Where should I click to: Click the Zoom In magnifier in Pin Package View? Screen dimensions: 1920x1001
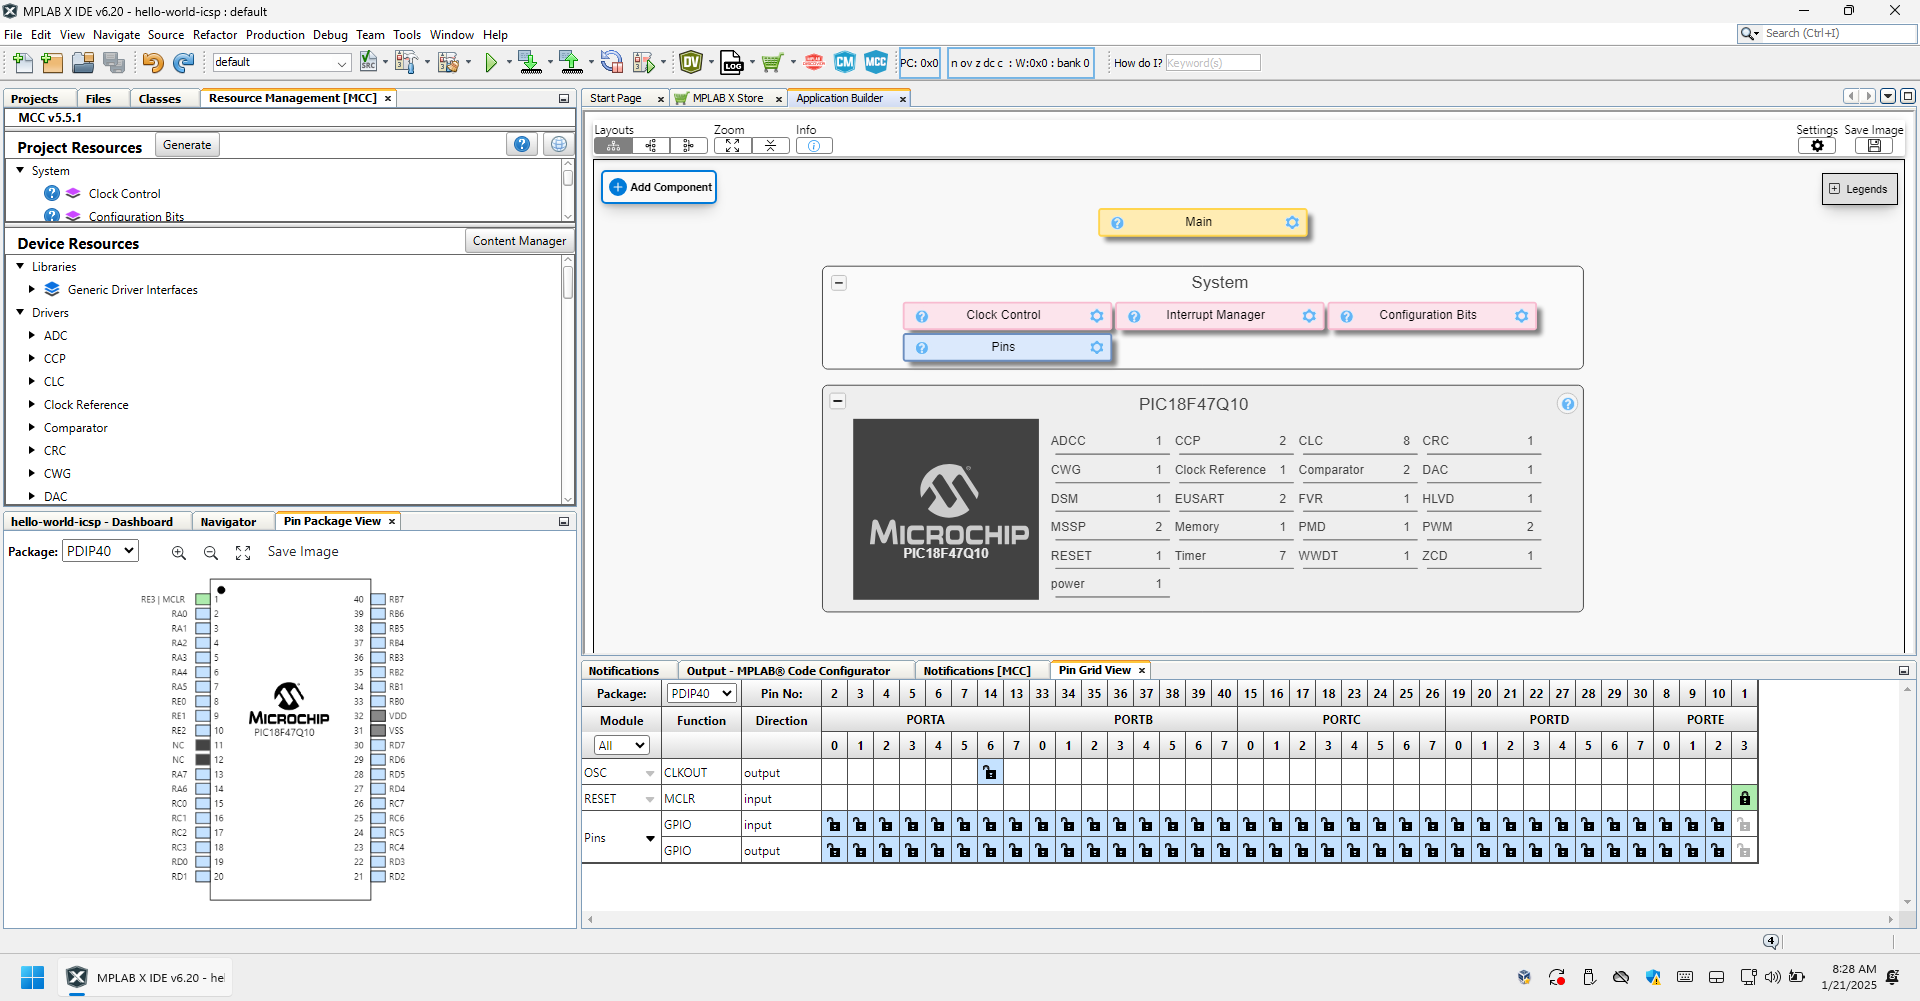pyautogui.click(x=179, y=553)
